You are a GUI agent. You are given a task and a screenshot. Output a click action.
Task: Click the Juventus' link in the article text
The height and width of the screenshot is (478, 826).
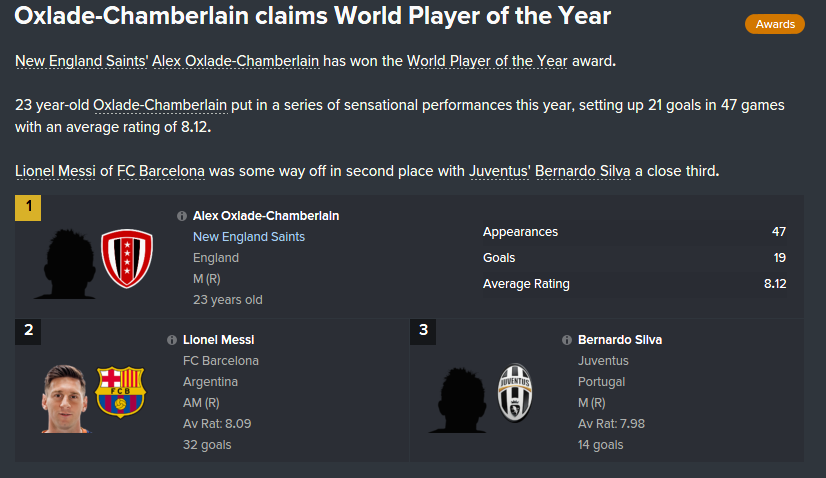tap(499, 171)
